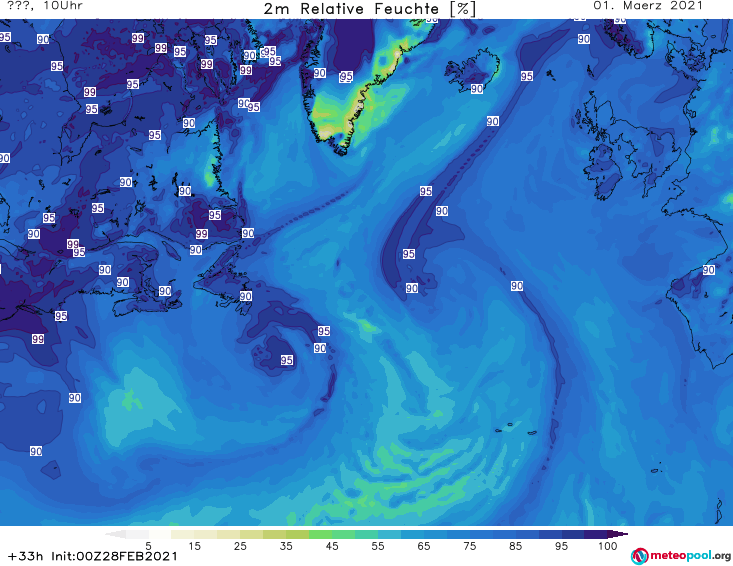The height and width of the screenshot is (566, 733).
Task: Click the time label '???, 10Uhr'
Action: tap(45, 6)
